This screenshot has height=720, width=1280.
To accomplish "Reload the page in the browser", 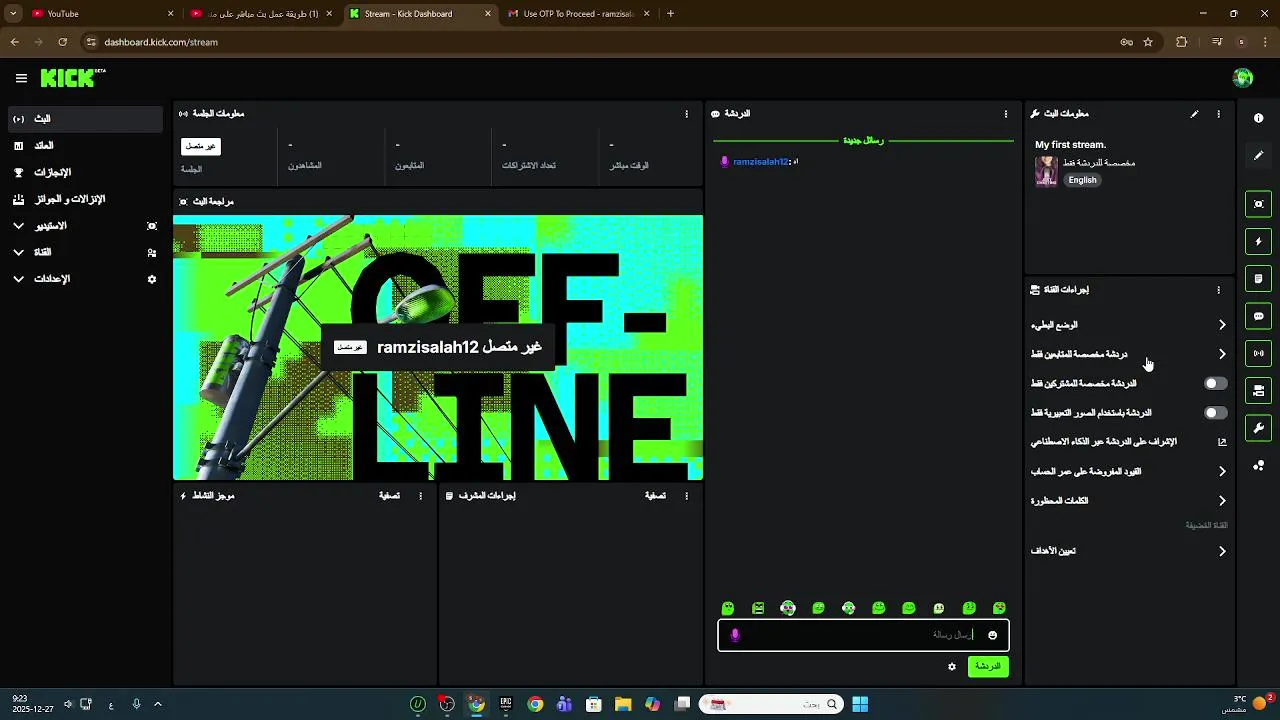I will tap(62, 42).
